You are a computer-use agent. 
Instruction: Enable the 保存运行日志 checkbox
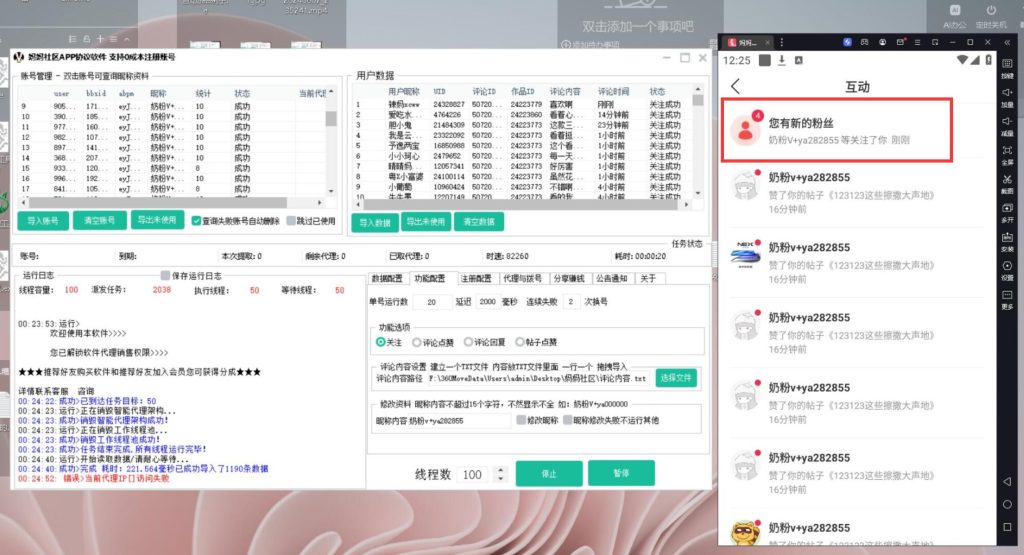coord(166,275)
